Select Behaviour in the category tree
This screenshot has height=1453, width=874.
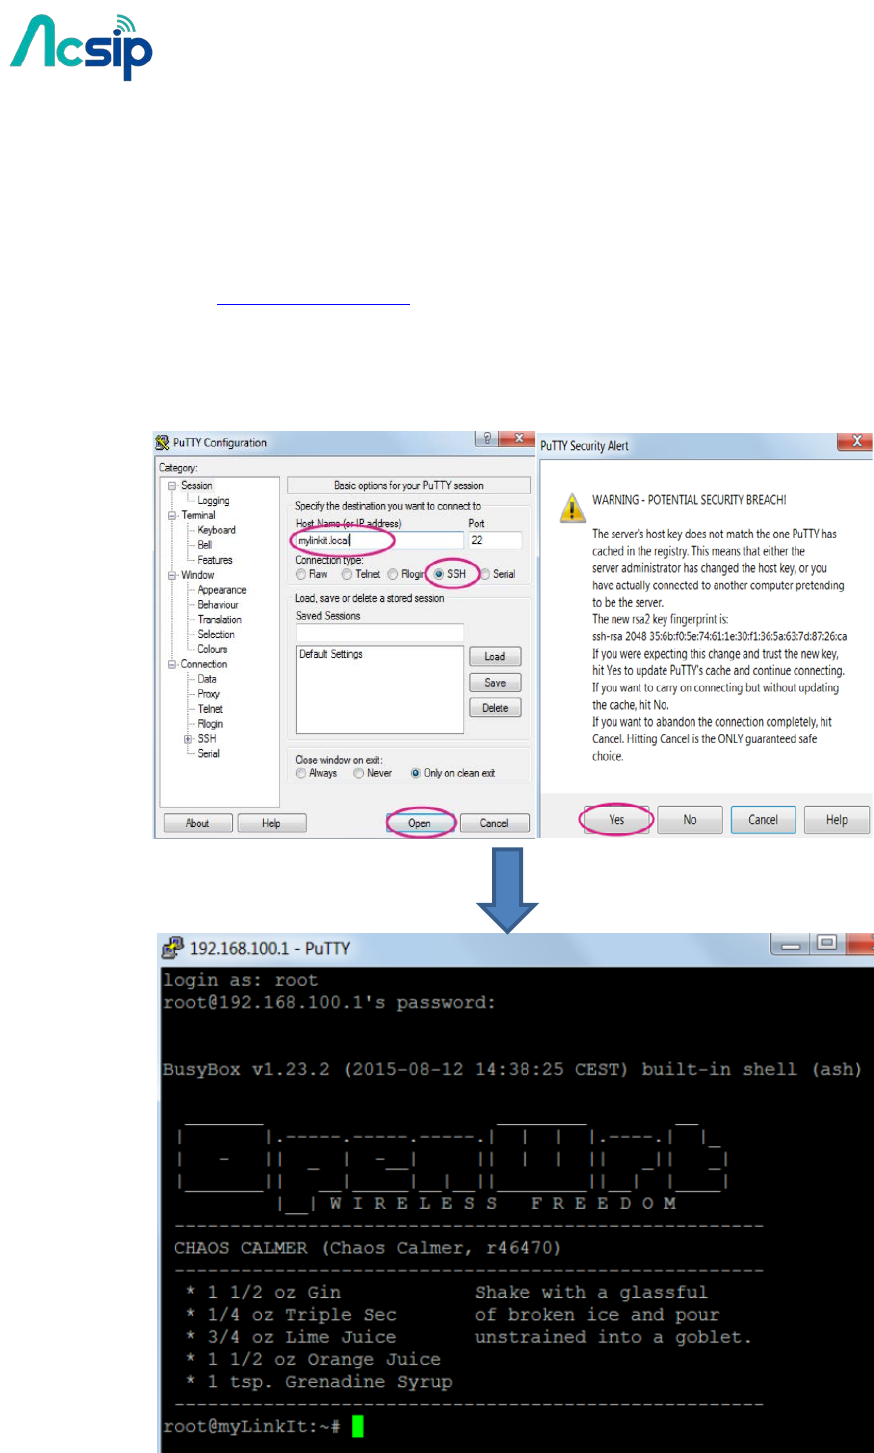pos(217,605)
